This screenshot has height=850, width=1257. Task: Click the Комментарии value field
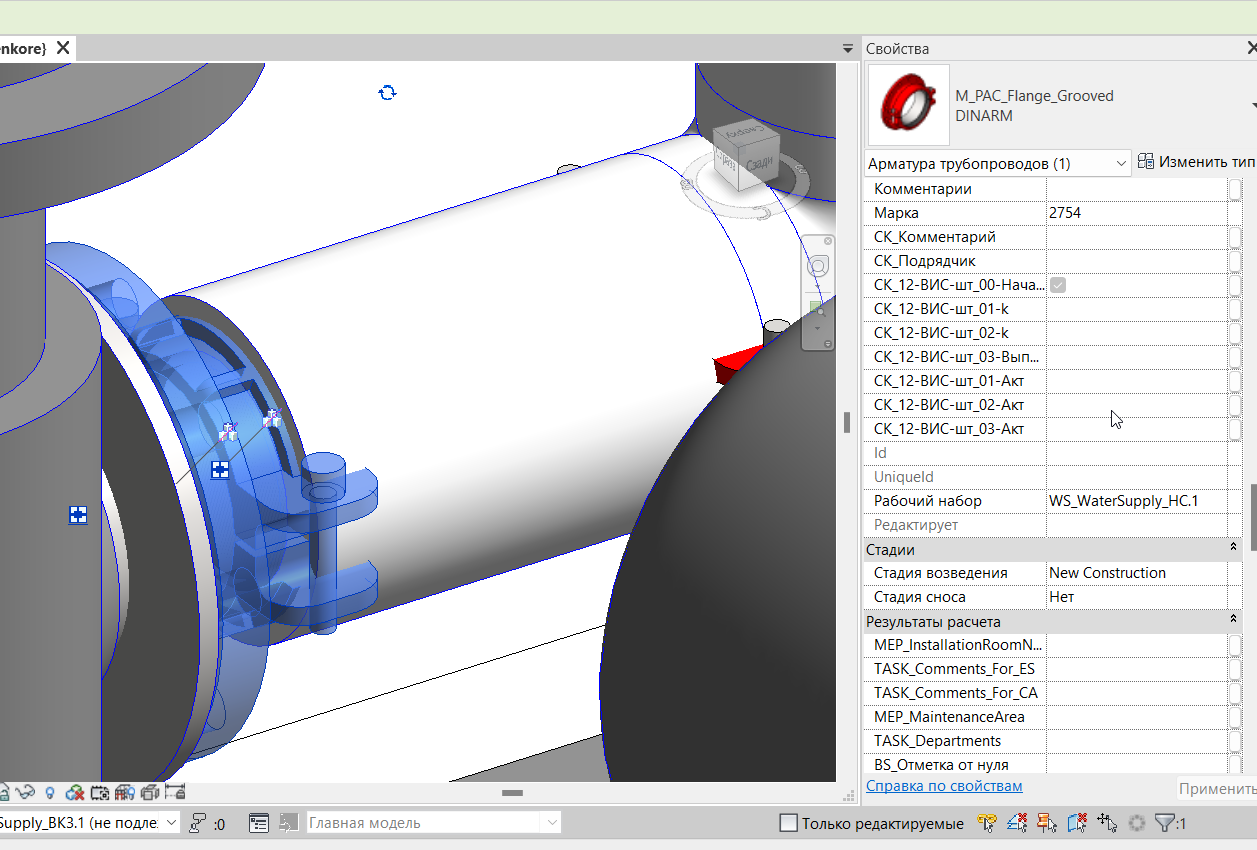coord(1136,189)
